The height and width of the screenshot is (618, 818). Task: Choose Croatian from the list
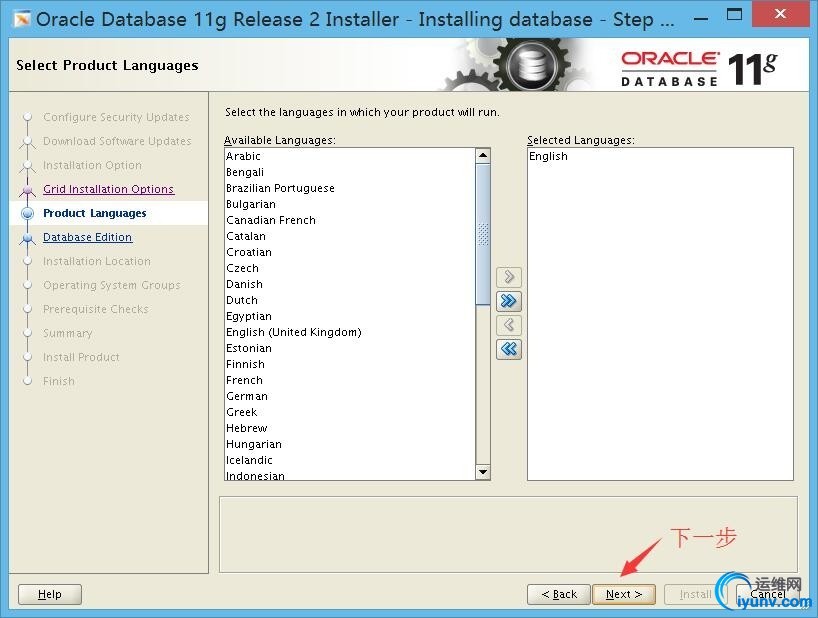pyautogui.click(x=350, y=252)
